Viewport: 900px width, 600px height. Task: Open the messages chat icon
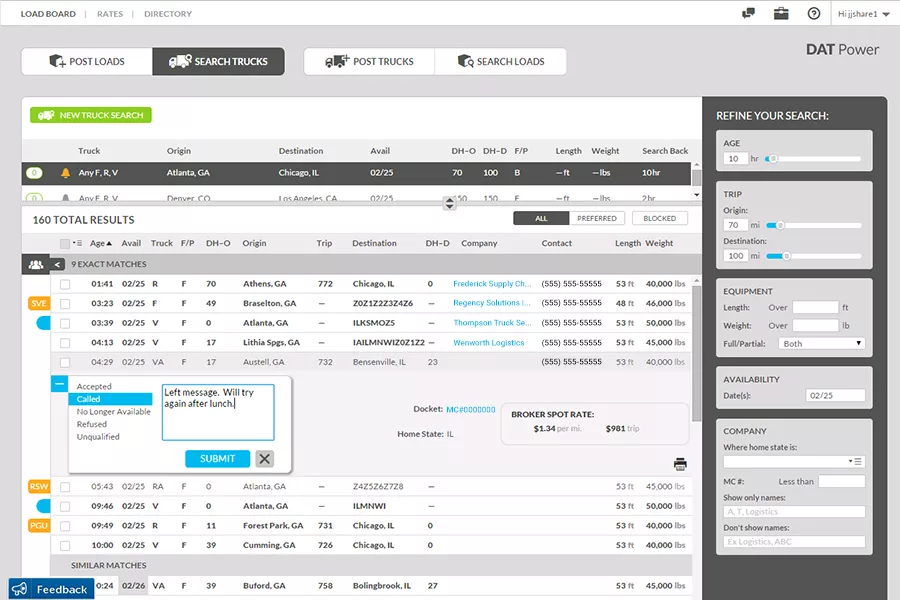[x=748, y=13]
